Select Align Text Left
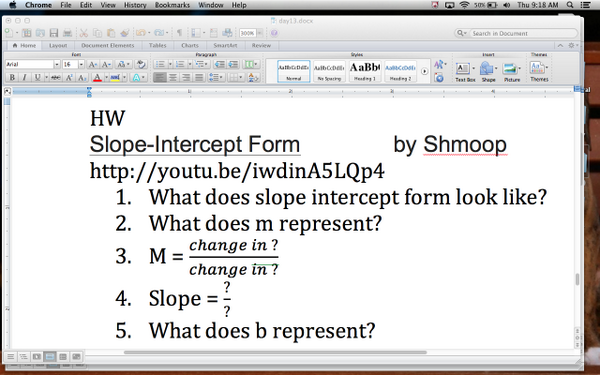This screenshot has width=600, height=375. pos(160,78)
